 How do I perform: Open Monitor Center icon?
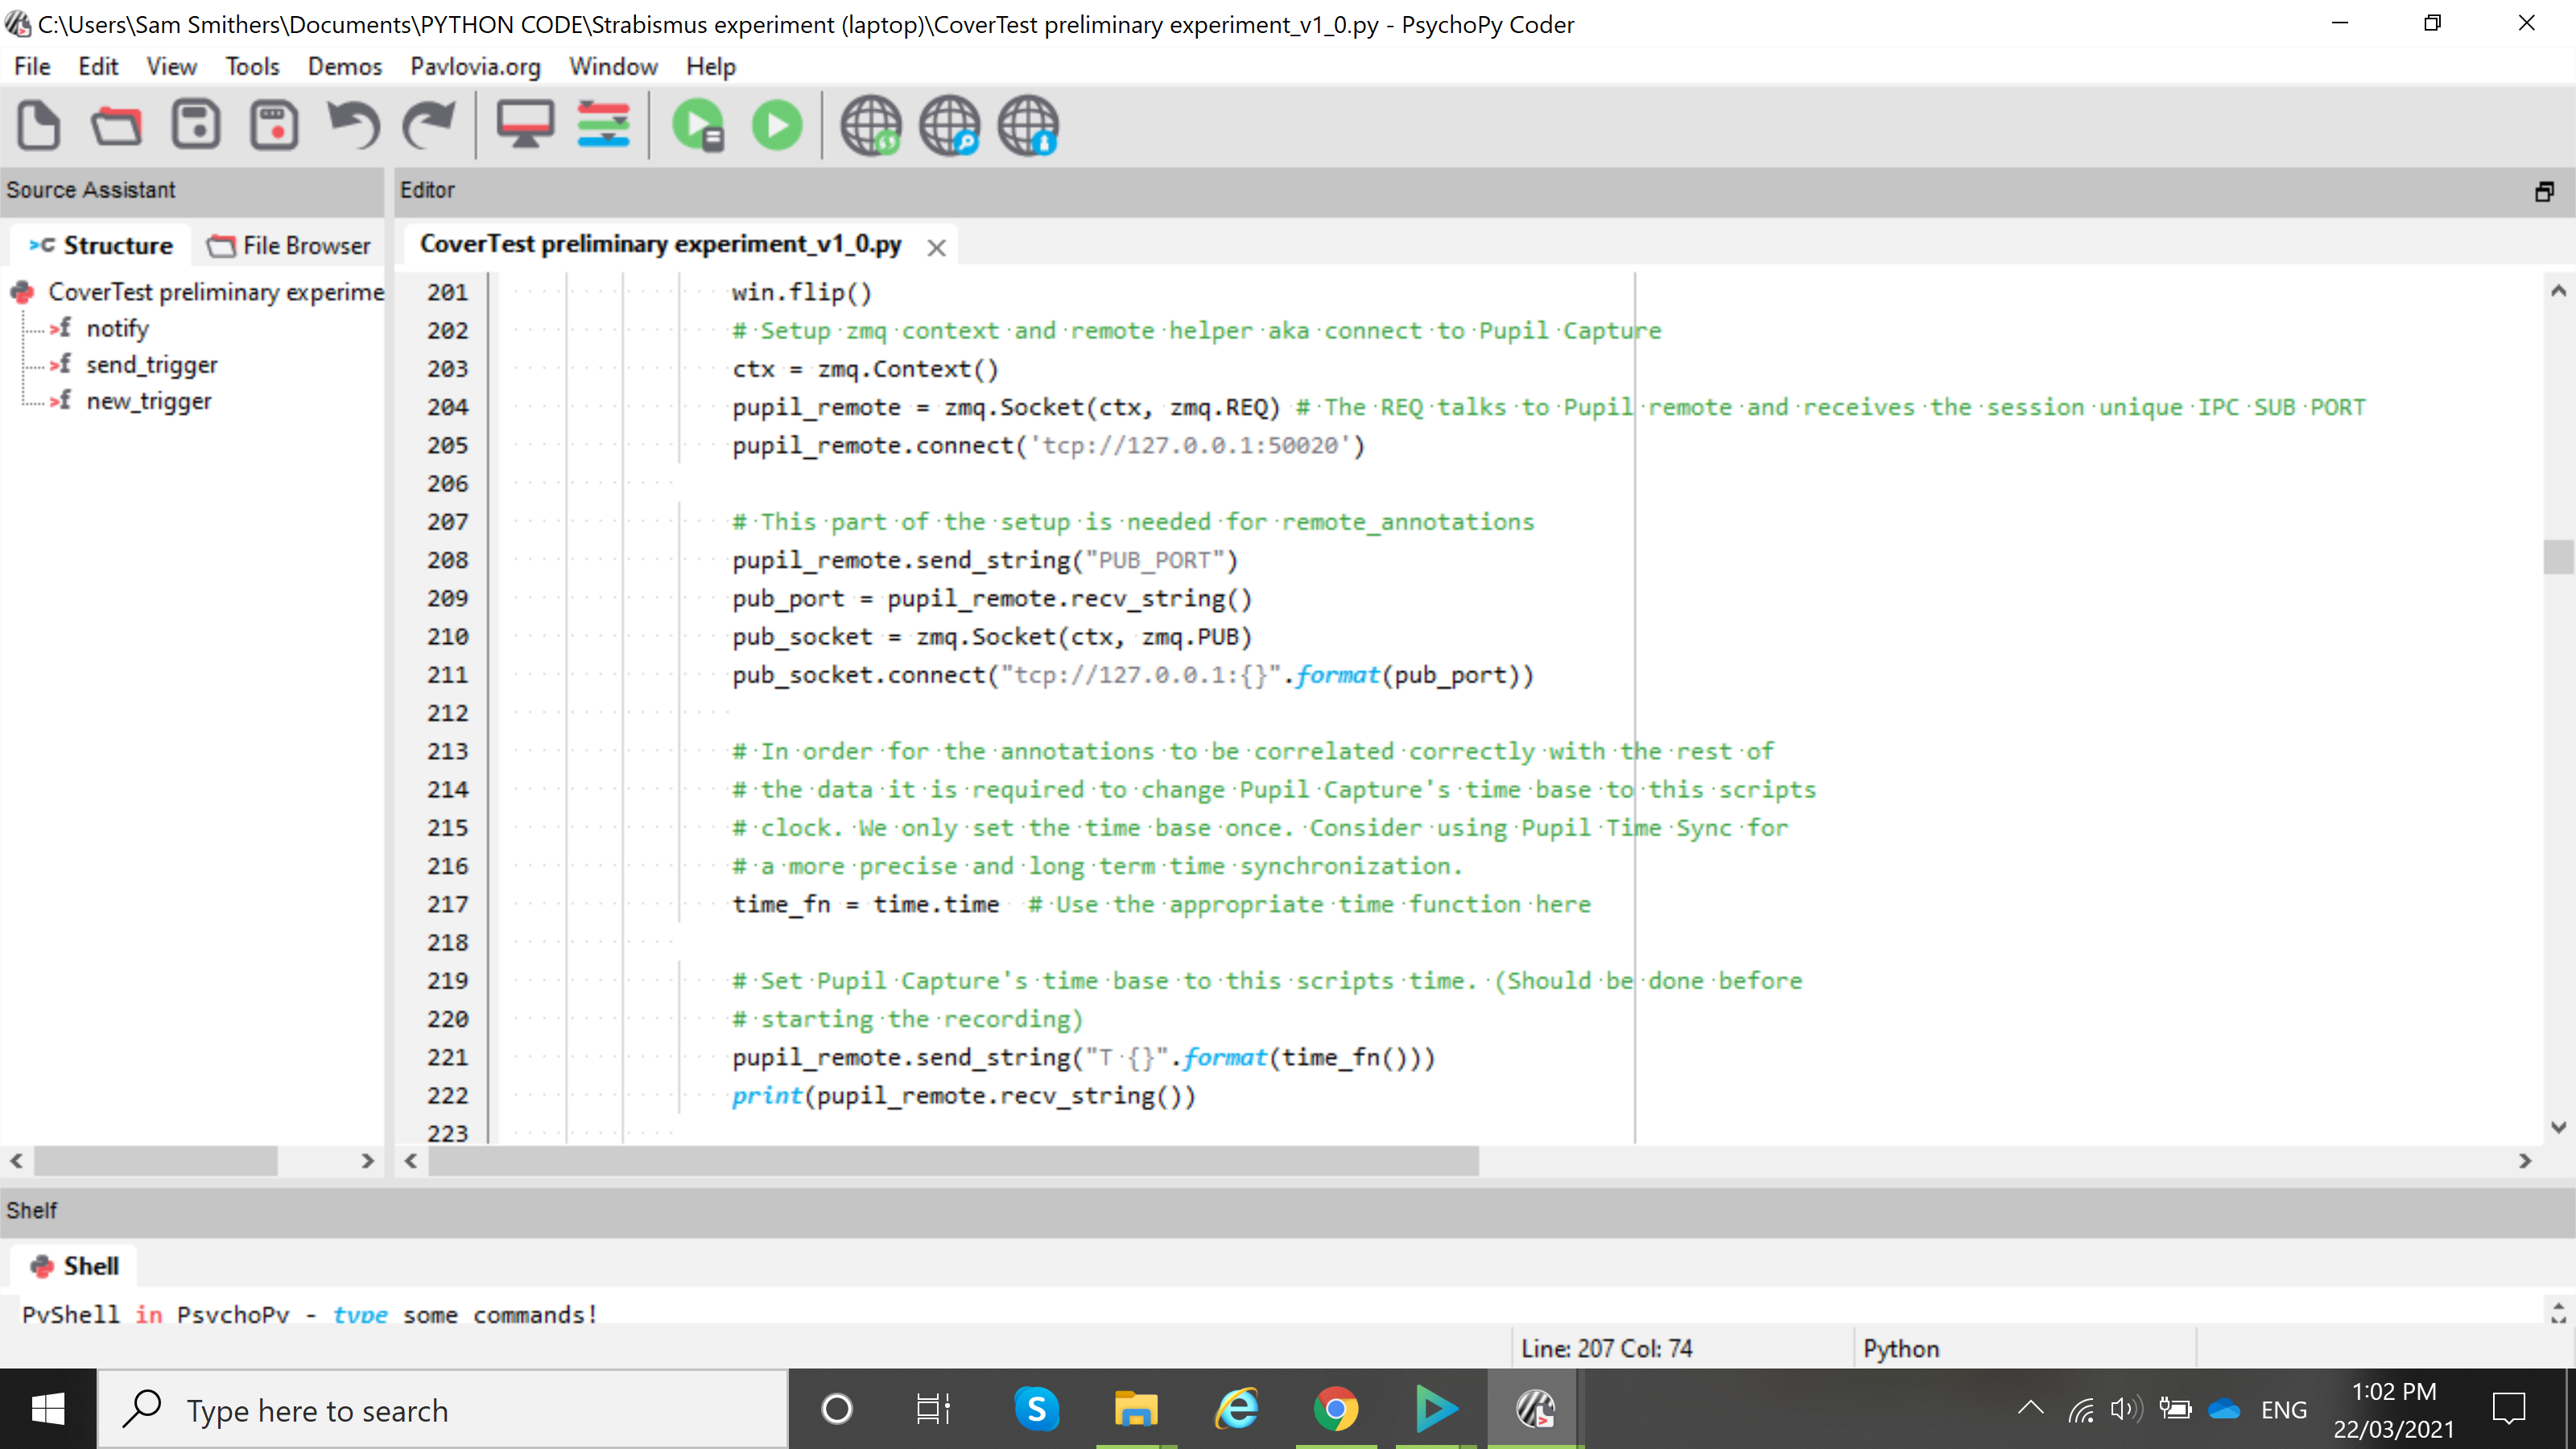[525, 125]
